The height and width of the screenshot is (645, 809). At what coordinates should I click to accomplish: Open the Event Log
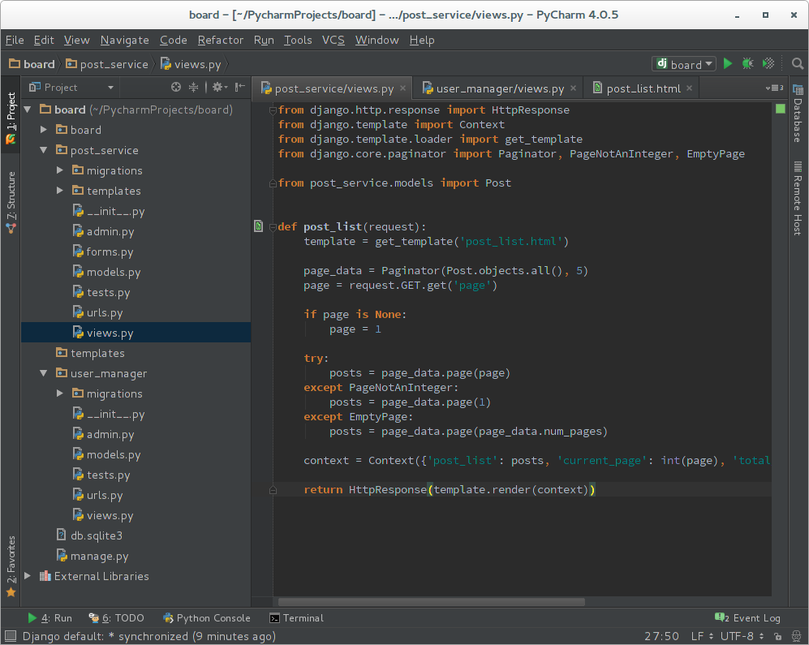click(x=748, y=618)
